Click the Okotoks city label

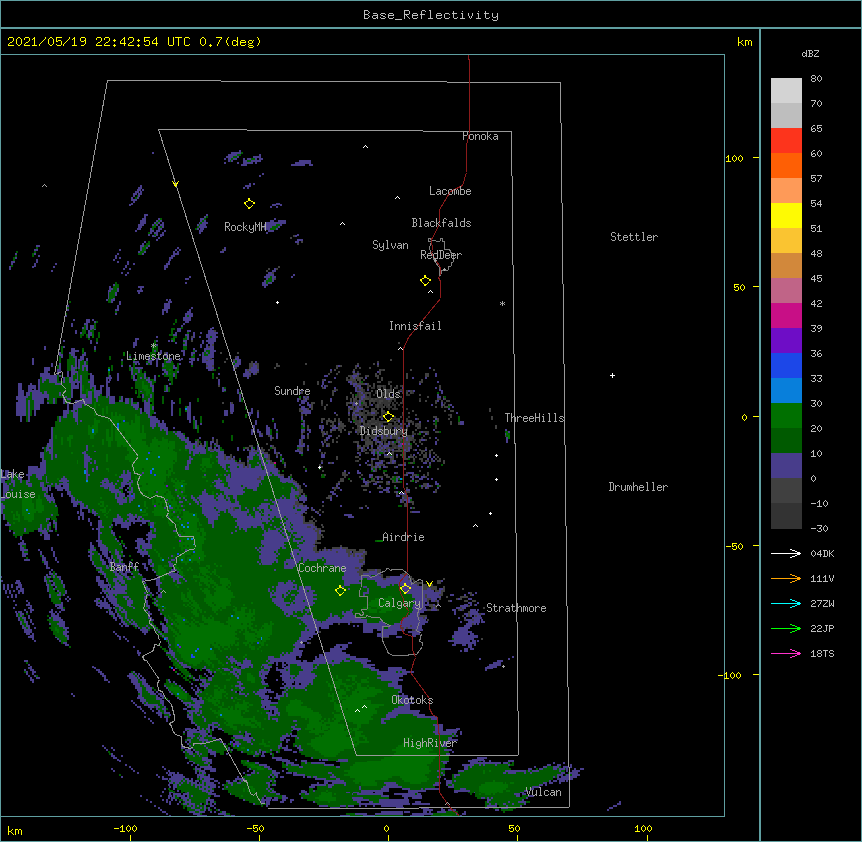click(412, 700)
